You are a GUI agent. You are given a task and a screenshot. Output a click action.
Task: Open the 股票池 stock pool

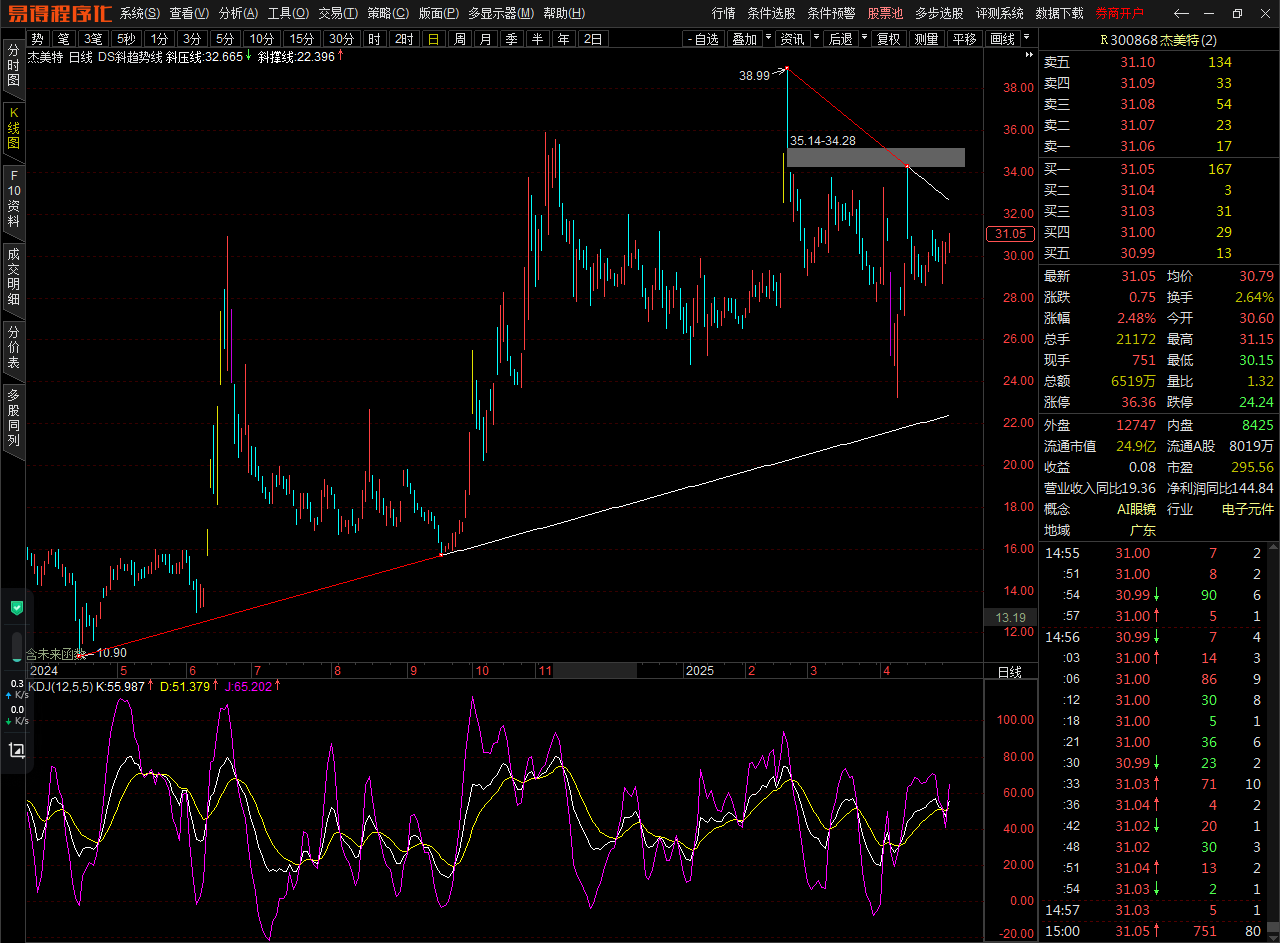[885, 13]
